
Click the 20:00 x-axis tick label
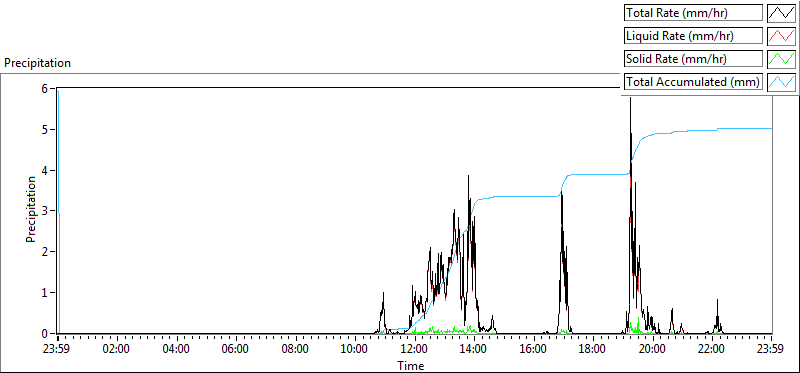click(653, 350)
